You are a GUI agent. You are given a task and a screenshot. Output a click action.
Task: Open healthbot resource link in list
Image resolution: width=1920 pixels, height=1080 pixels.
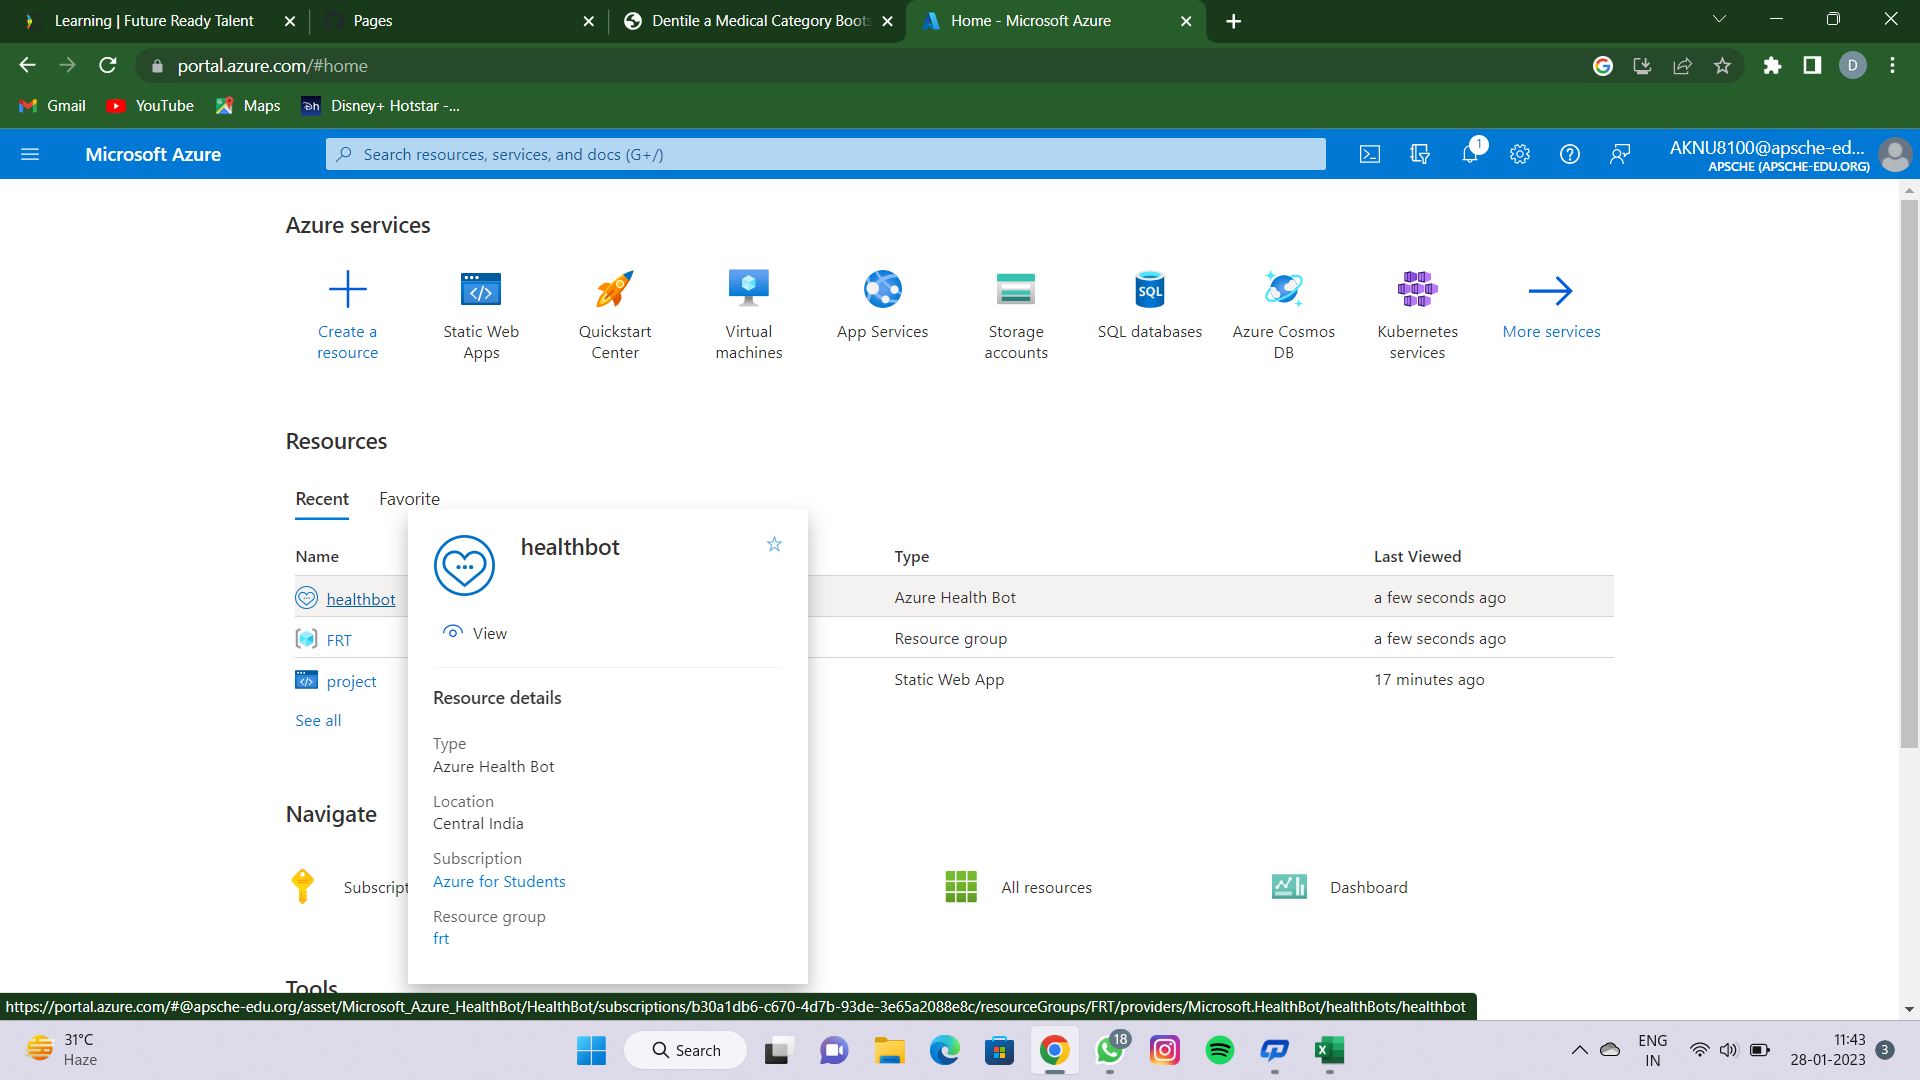click(361, 599)
